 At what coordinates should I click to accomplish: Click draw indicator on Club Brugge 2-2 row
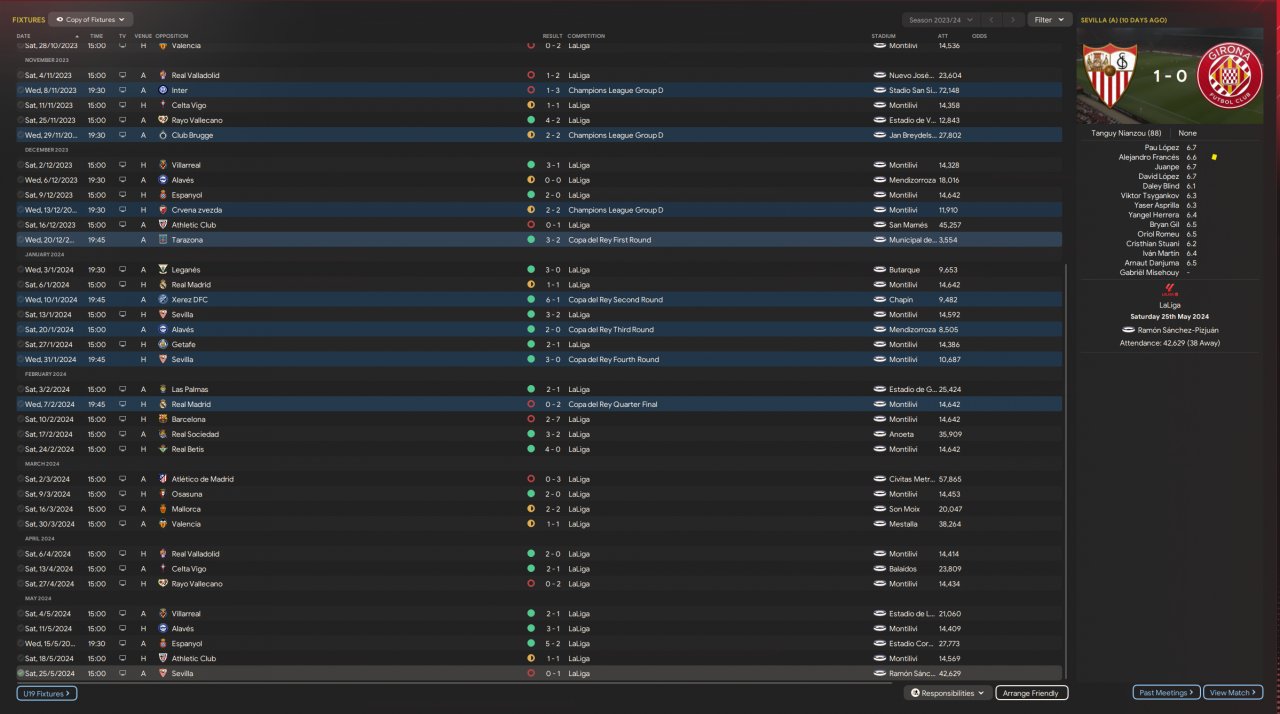pyautogui.click(x=531, y=135)
